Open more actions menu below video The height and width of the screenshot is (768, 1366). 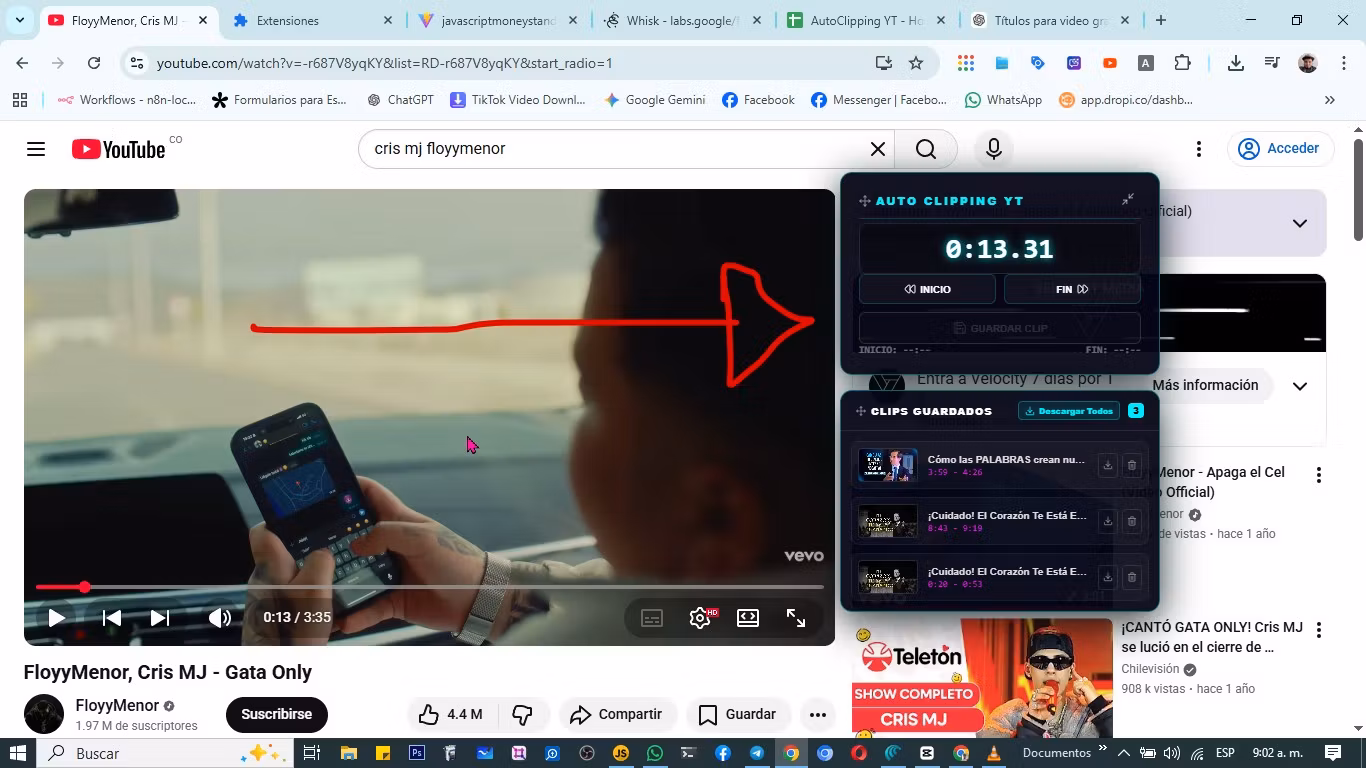tap(818, 714)
